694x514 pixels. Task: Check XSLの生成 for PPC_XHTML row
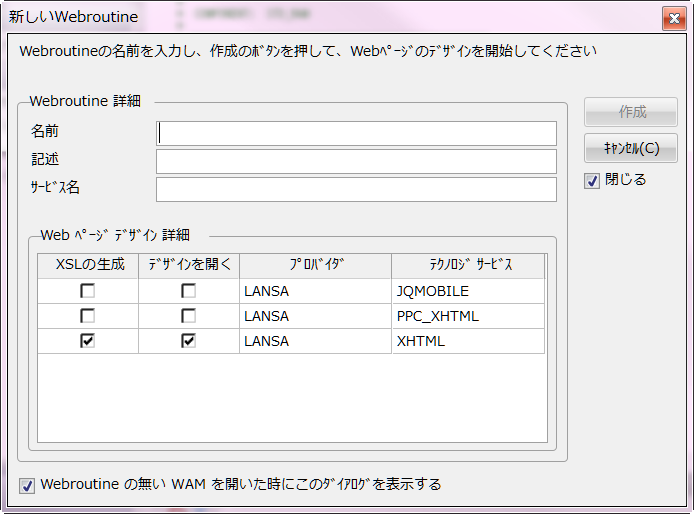click(x=88, y=316)
